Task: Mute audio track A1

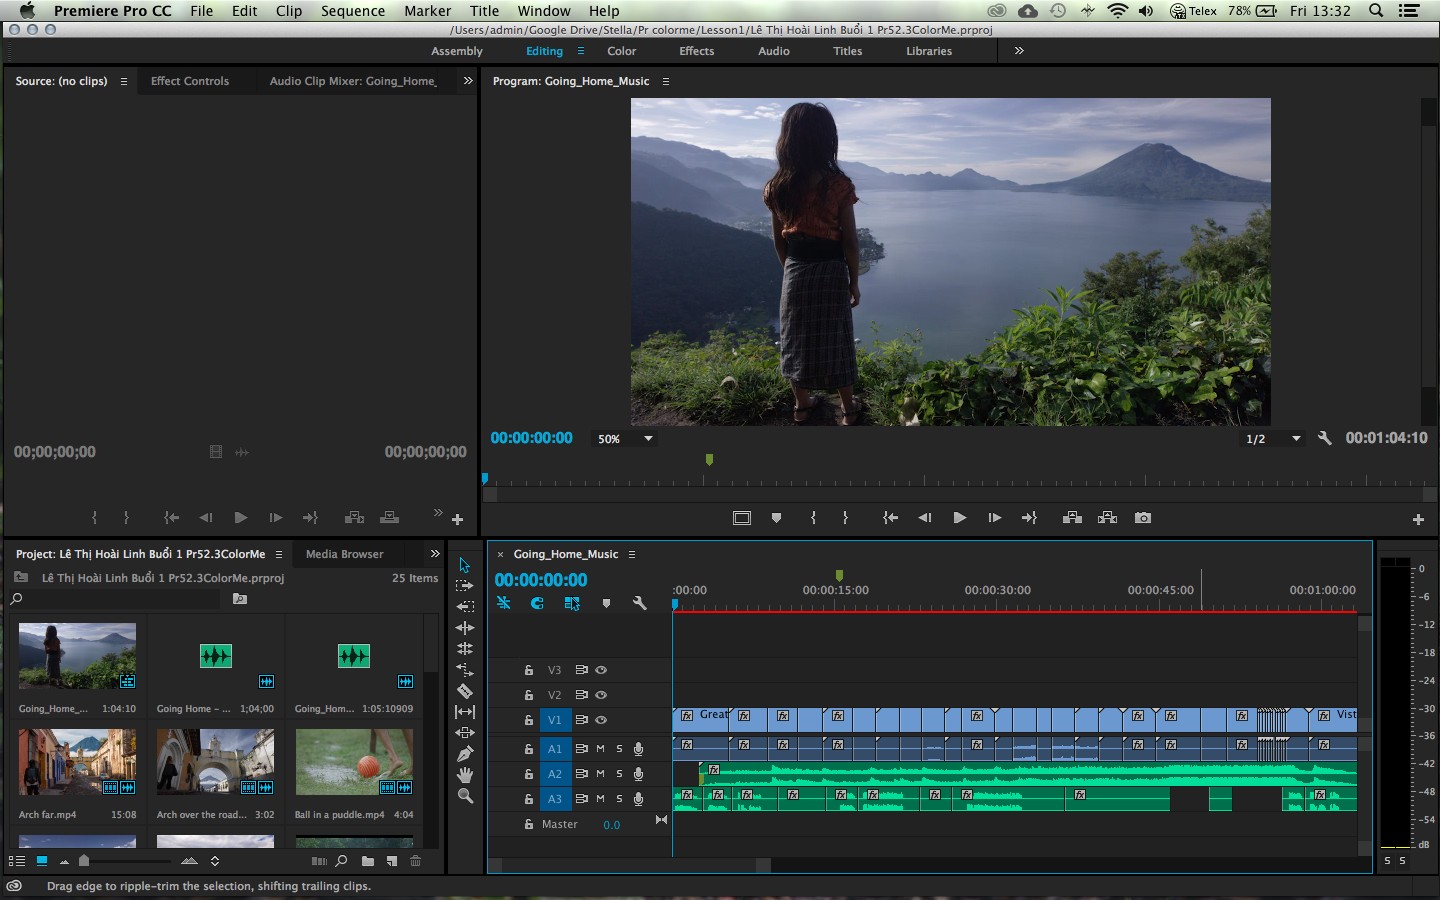Action: (600, 749)
